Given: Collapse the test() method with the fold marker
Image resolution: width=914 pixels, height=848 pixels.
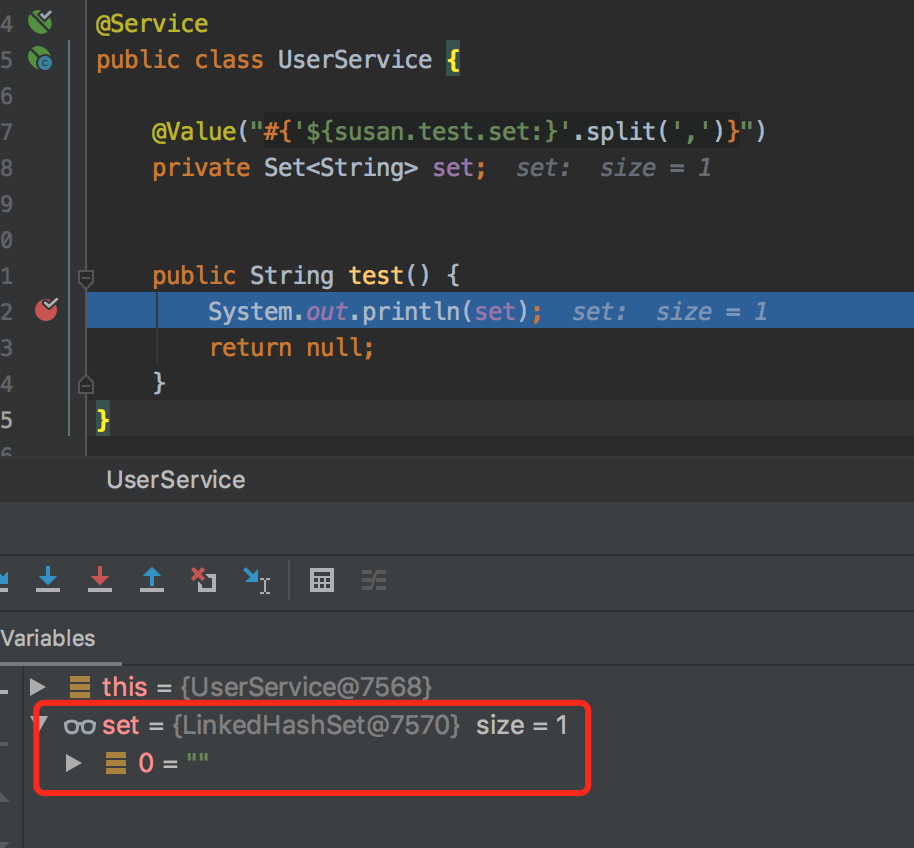Looking at the screenshot, I should tap(86, 277).
